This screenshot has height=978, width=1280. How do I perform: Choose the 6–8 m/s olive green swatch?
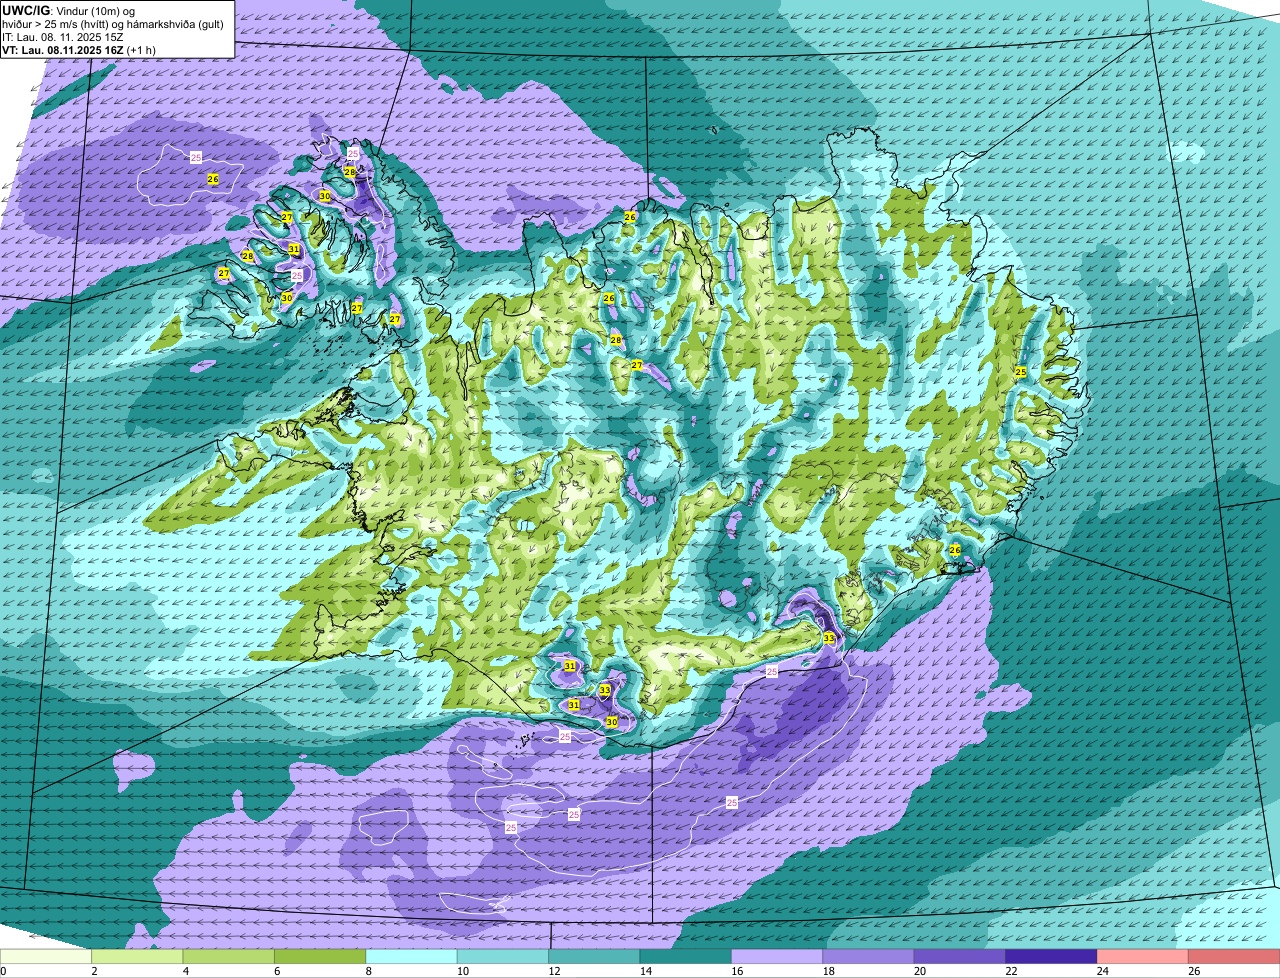pos(320,957)
